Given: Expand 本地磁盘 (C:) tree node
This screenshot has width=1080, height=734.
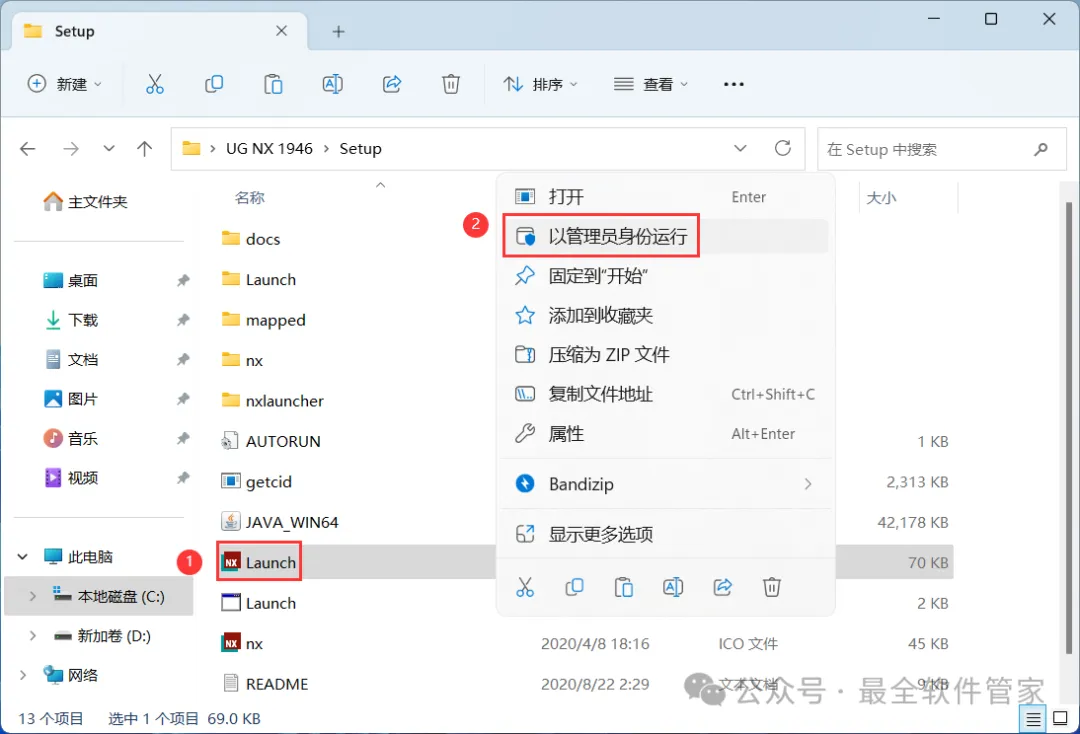Looking at the screenshot, I should tap(32, 596).
